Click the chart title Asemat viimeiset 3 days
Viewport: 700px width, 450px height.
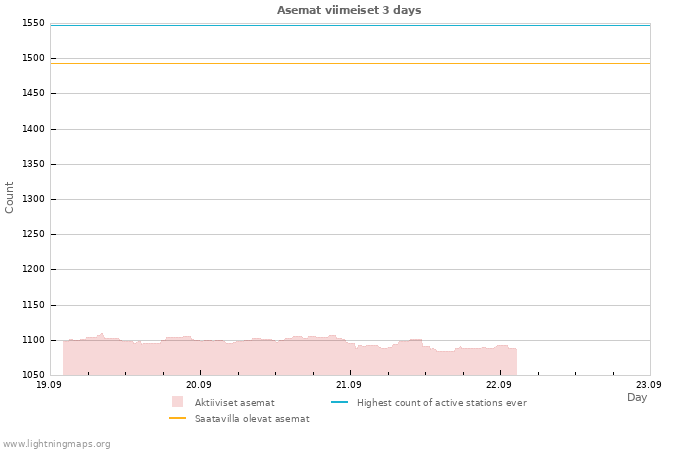coord(349,10)
